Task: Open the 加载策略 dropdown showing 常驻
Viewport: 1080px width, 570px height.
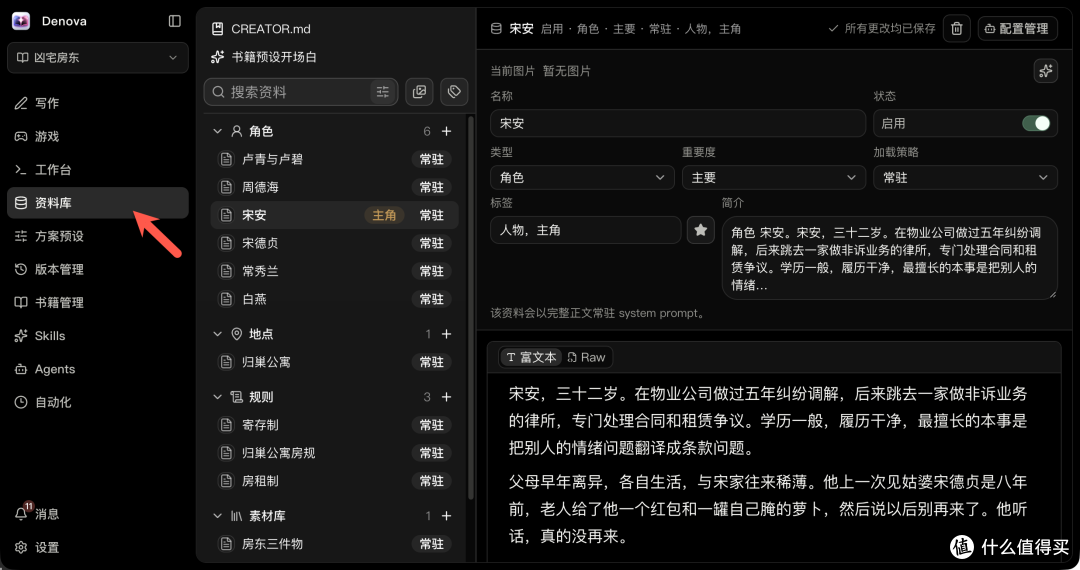Action: [965, 178]
